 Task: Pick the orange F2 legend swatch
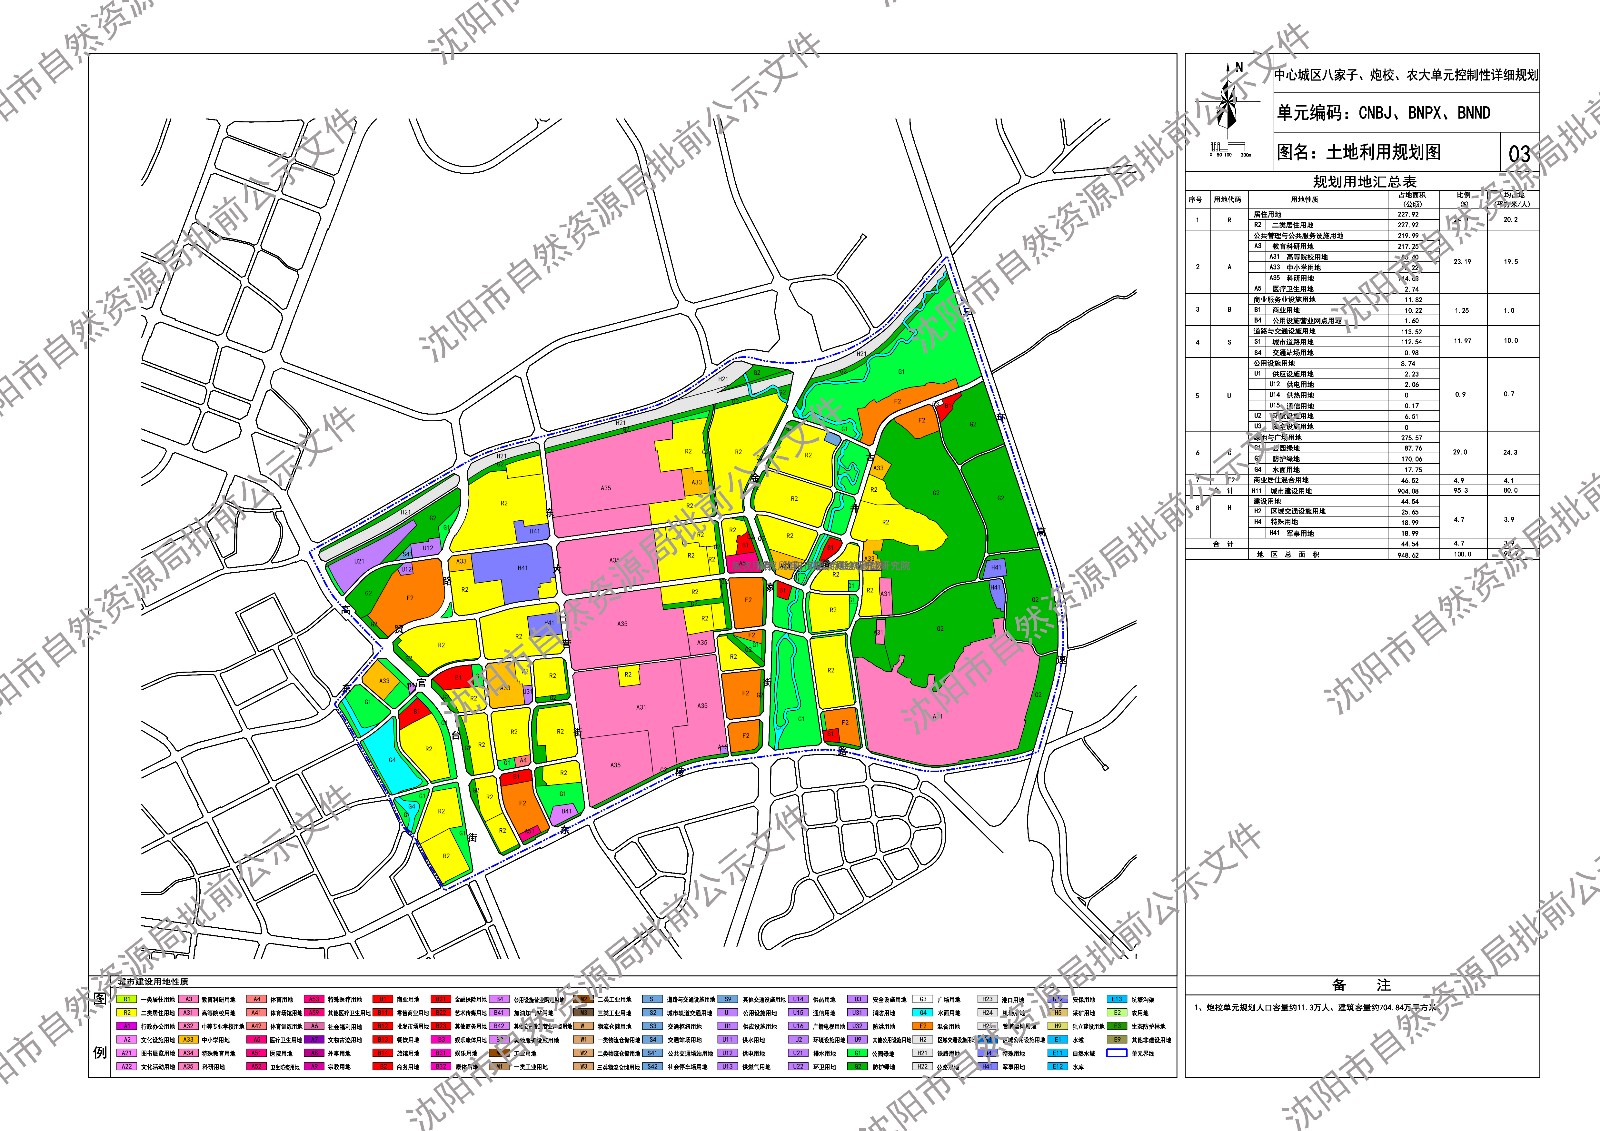click(x=923, y=1026)
